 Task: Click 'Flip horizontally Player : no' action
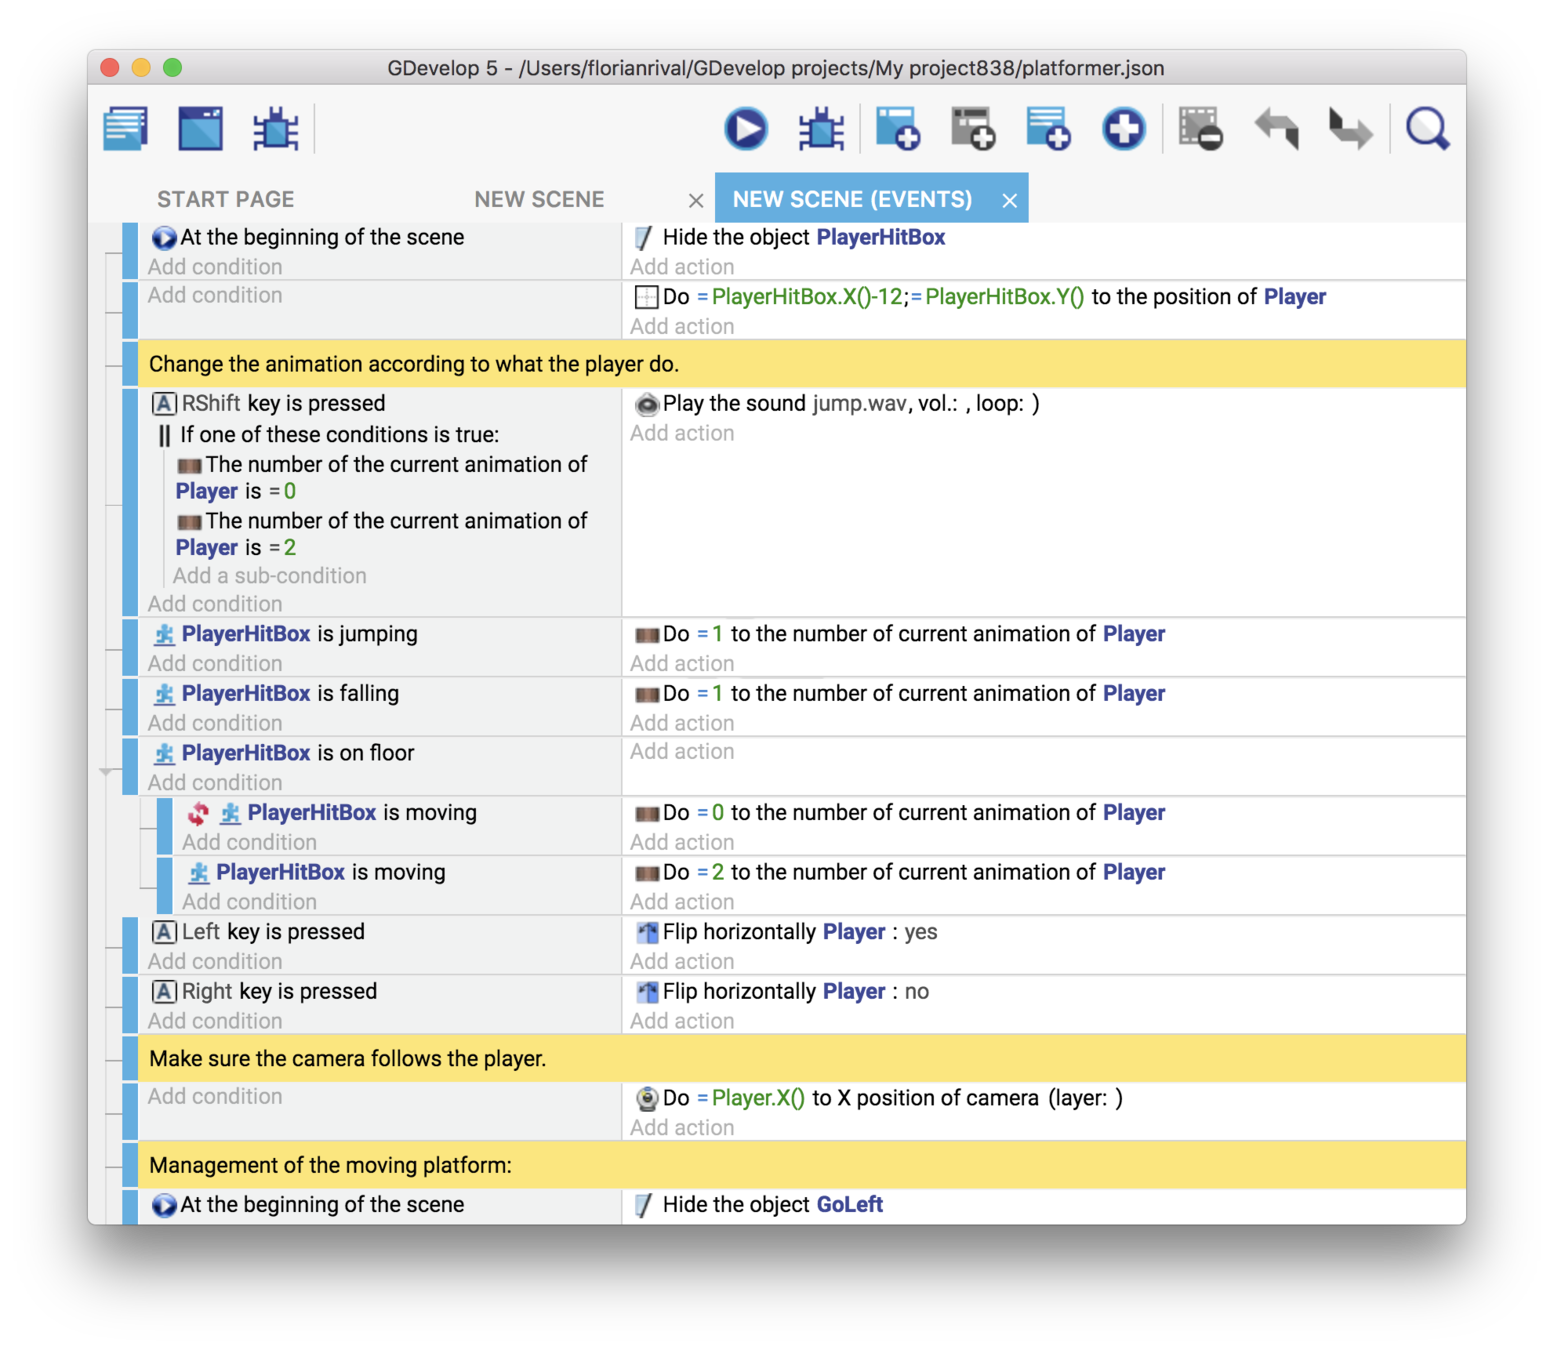click(x=783, y=991)
